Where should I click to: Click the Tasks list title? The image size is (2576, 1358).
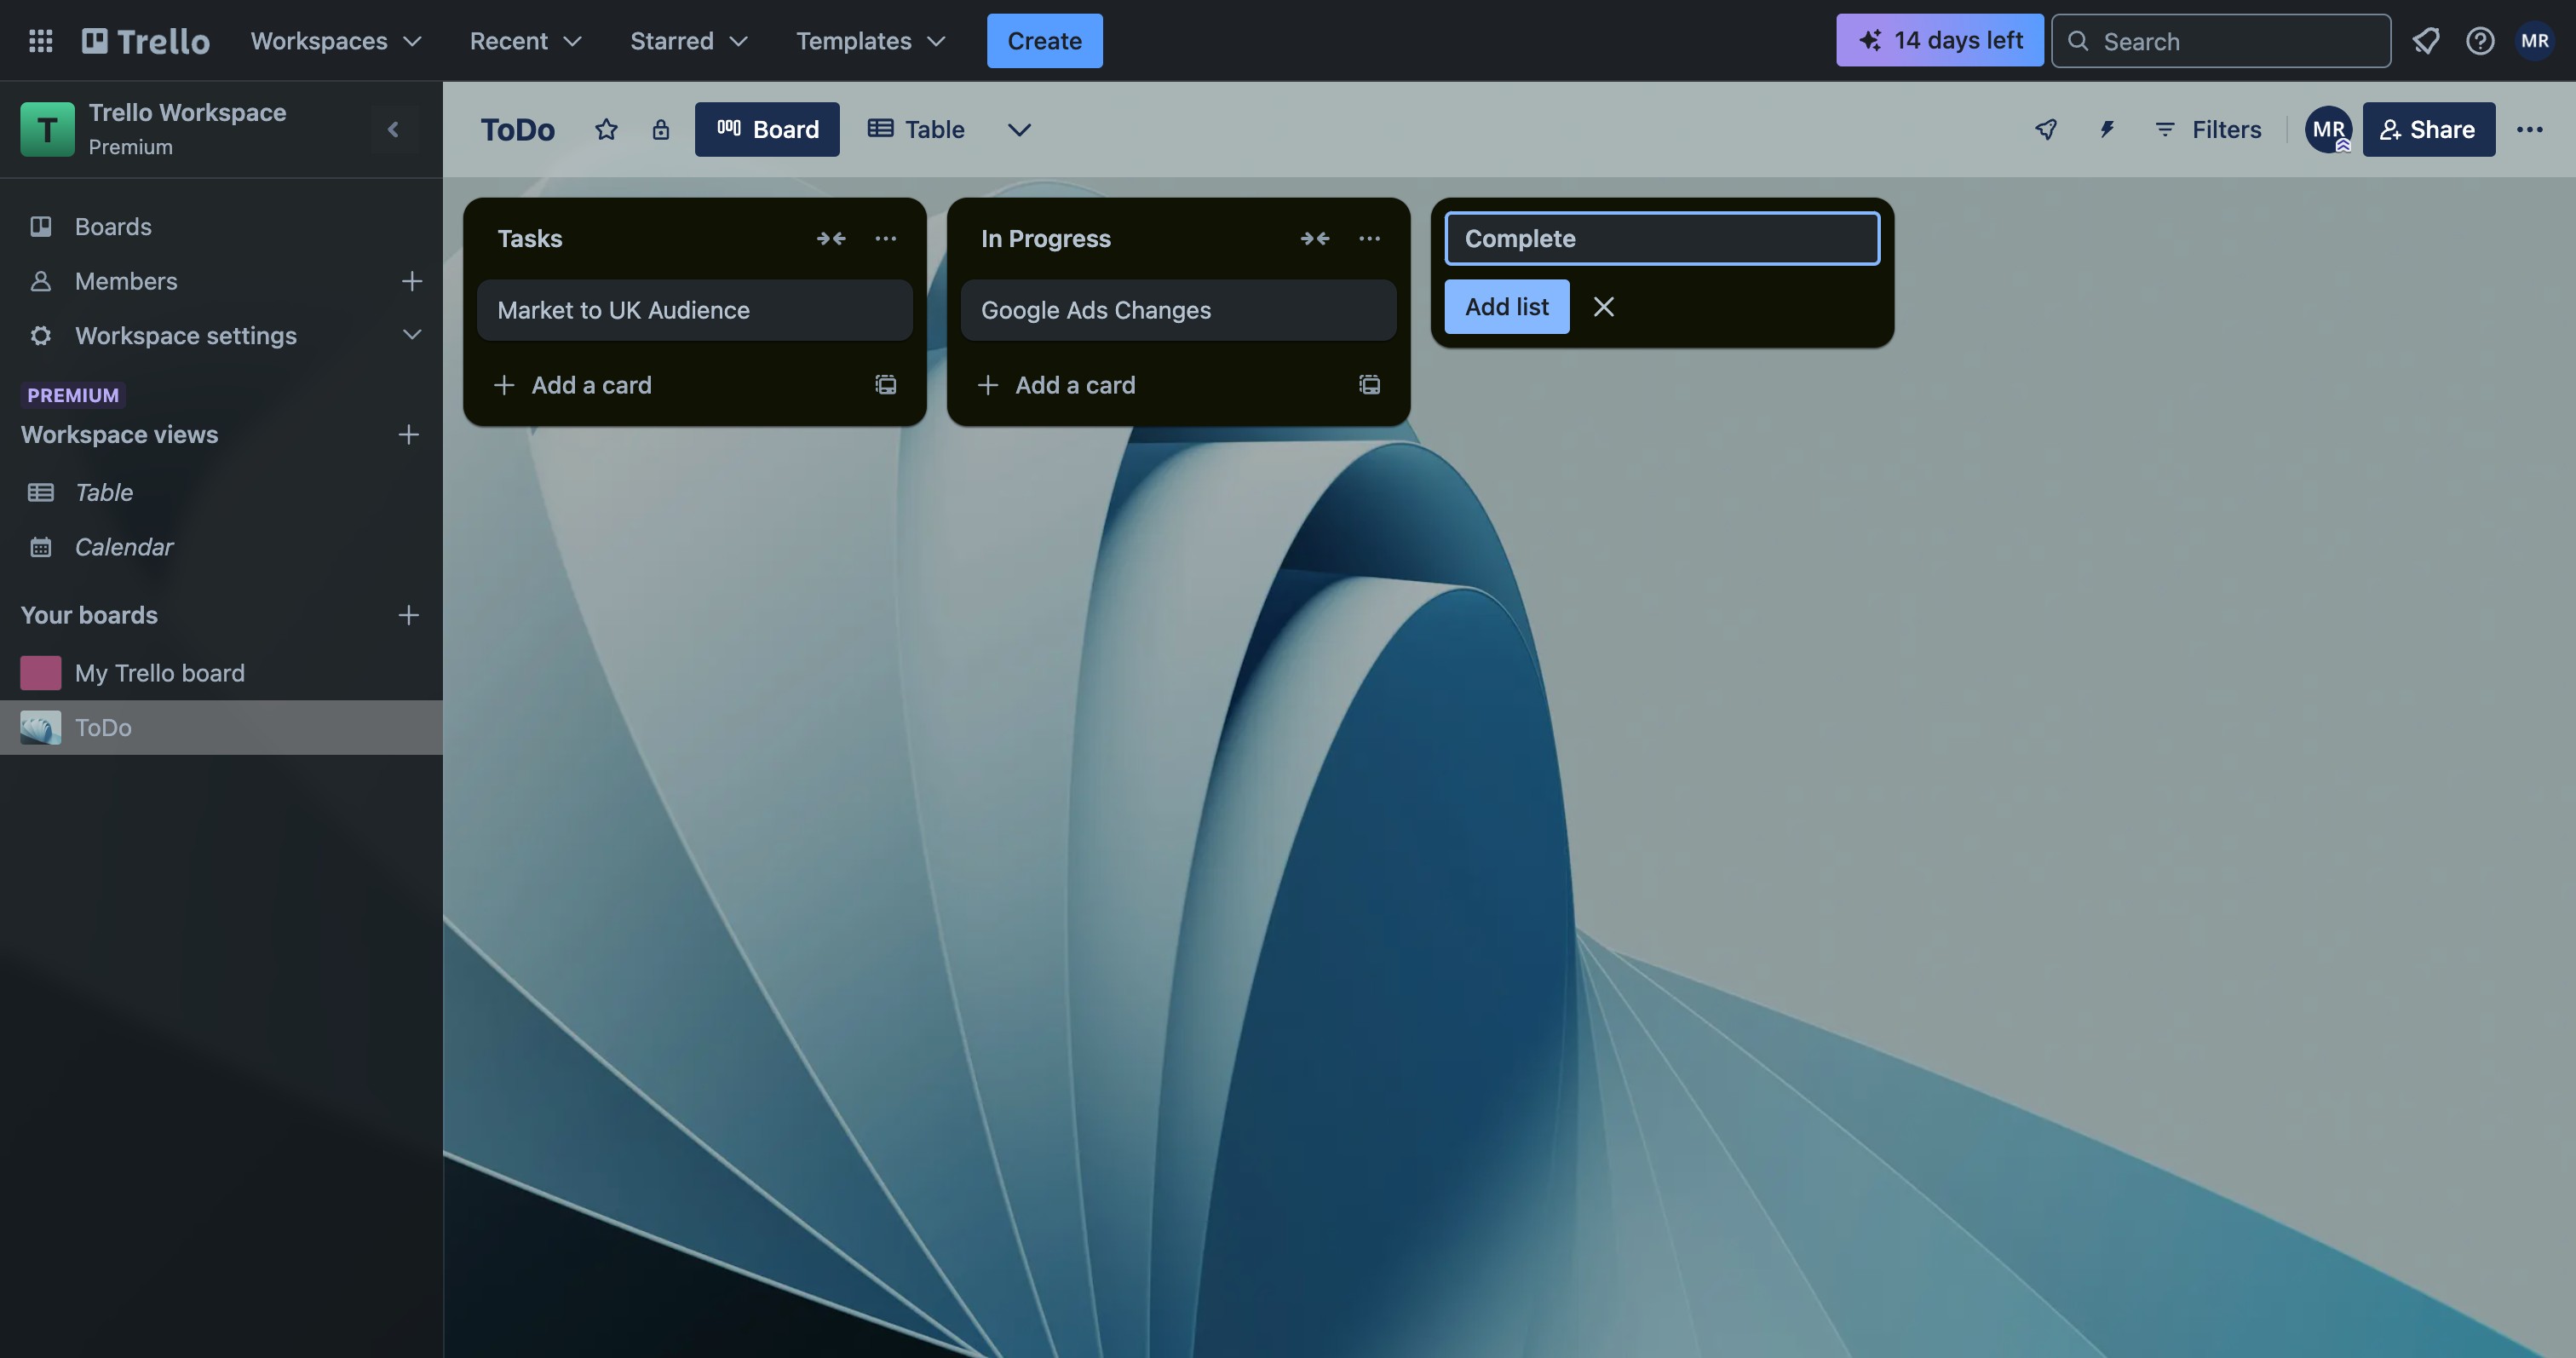point(530,238)
